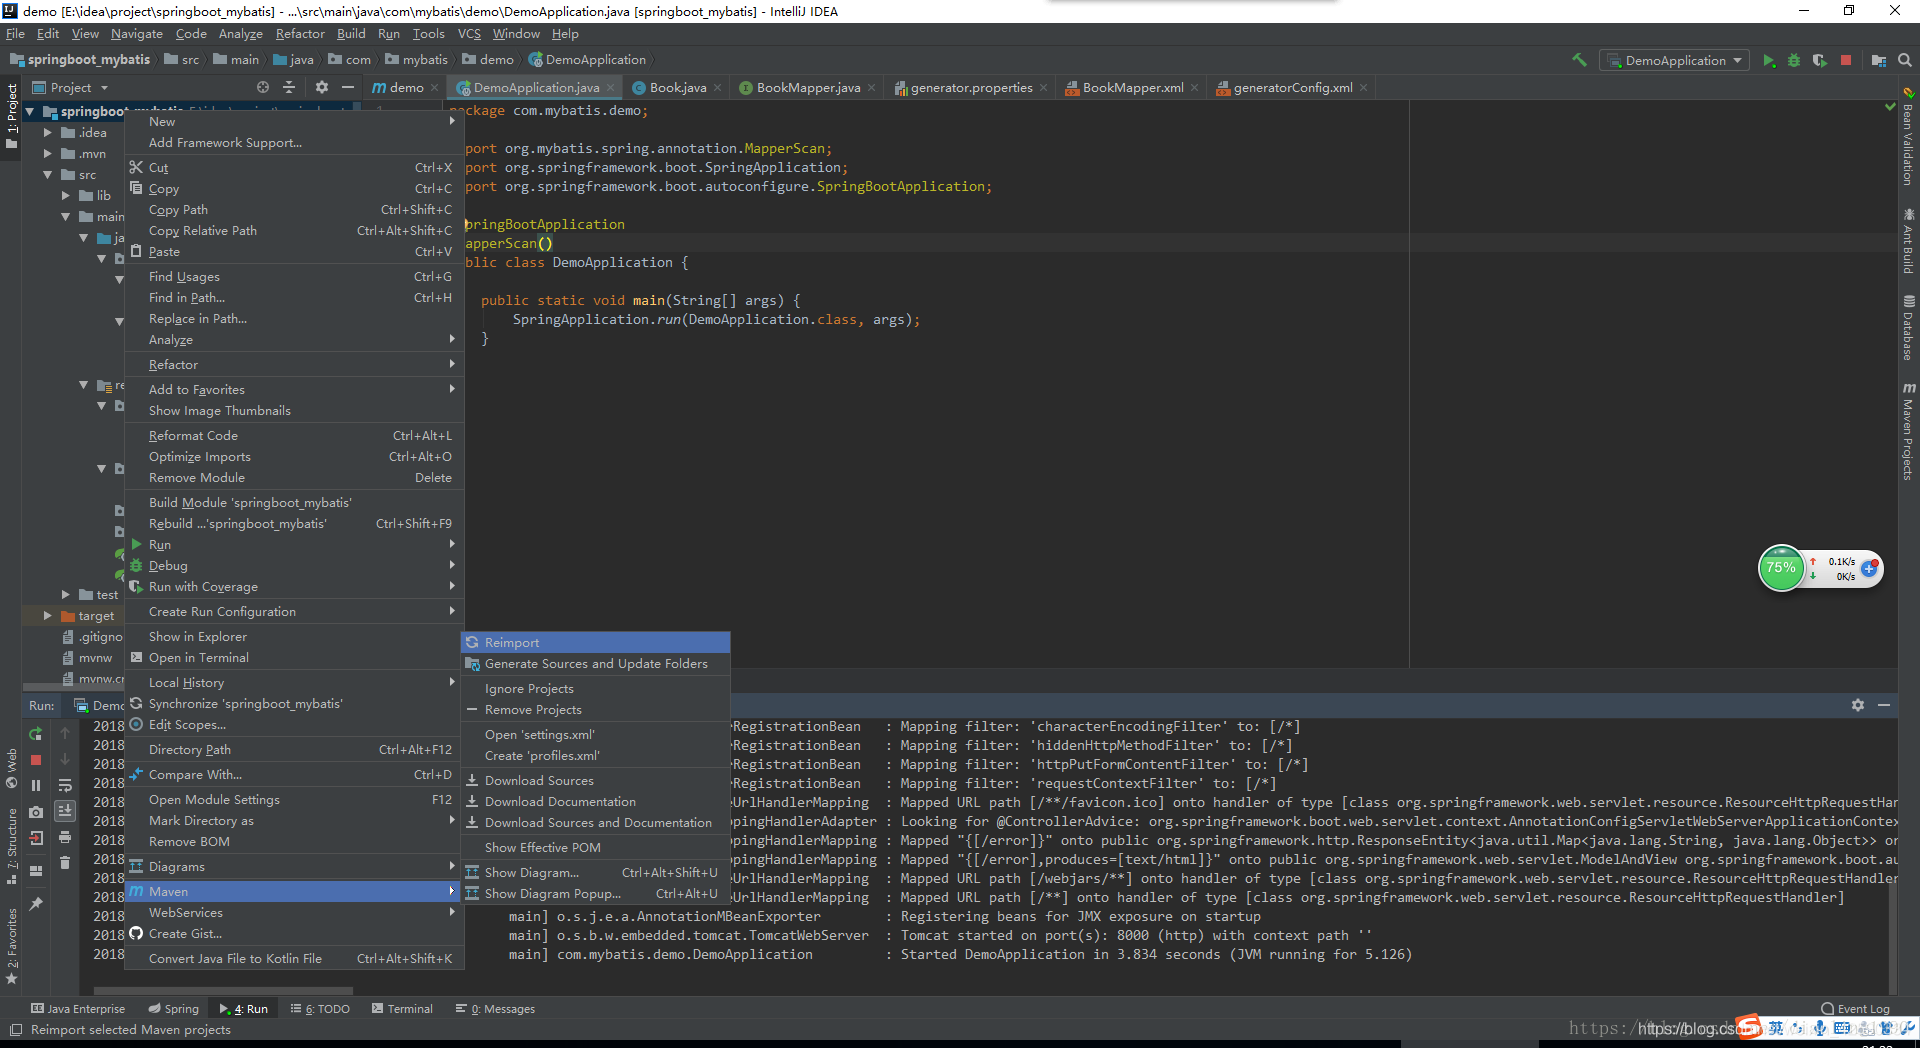Collapse all icon in Project panel header
1920x1048 pixels.
289,87
